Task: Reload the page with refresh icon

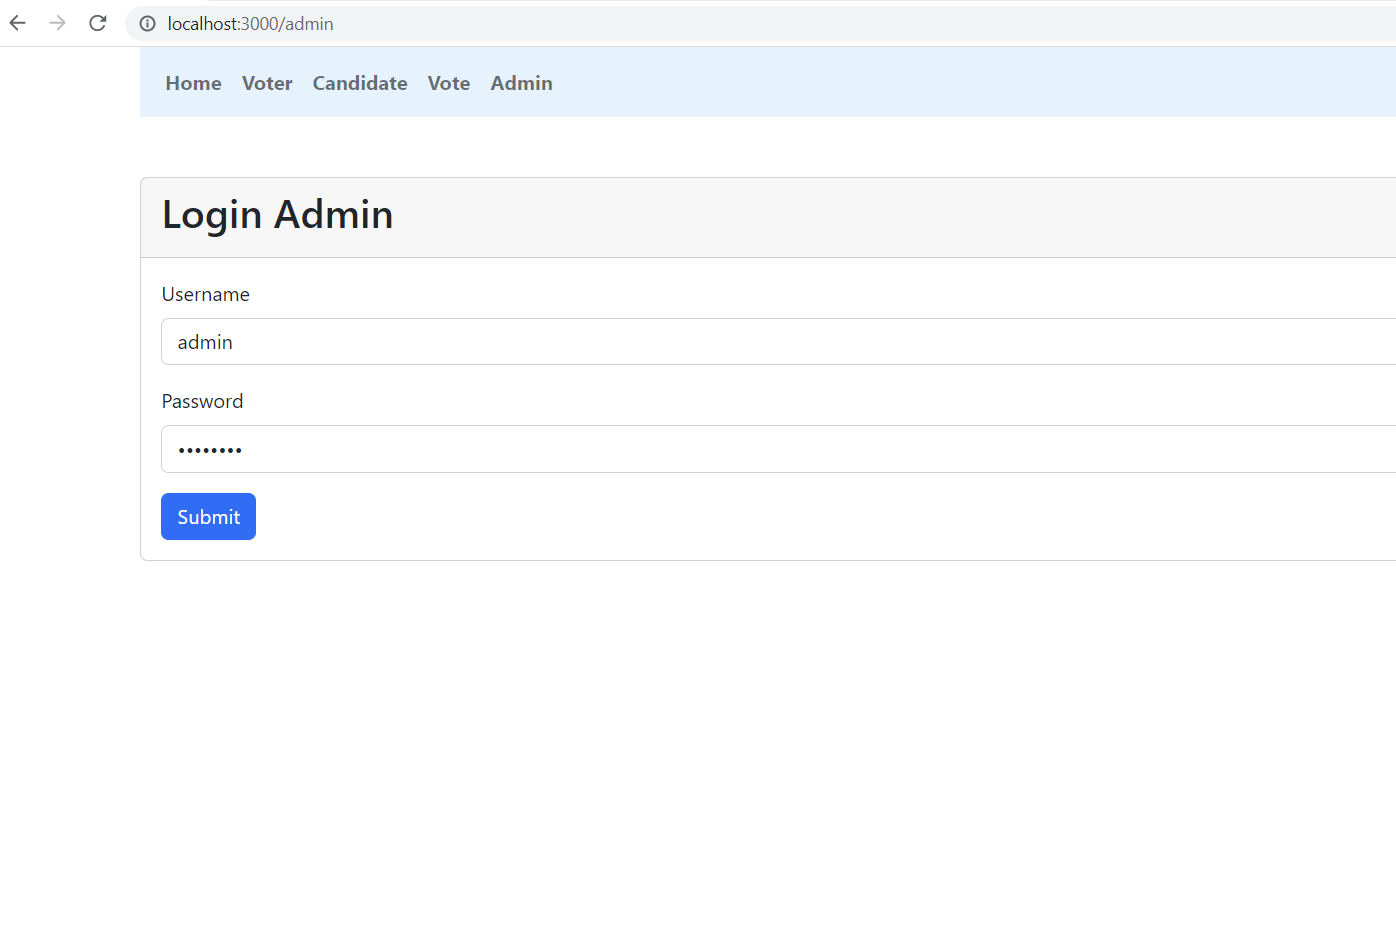Action: click(97, 23)
